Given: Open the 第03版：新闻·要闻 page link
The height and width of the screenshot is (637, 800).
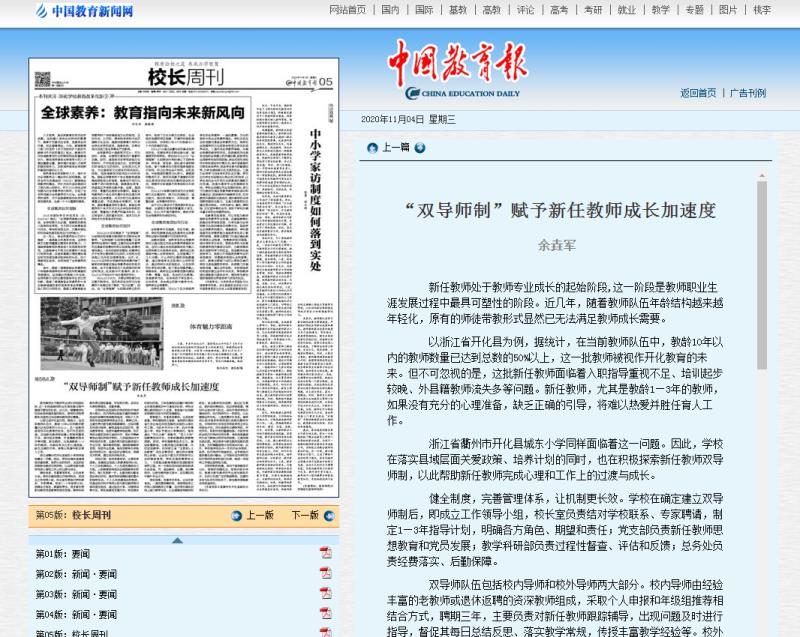Looking at the screenshot, I should coord(75,593).
